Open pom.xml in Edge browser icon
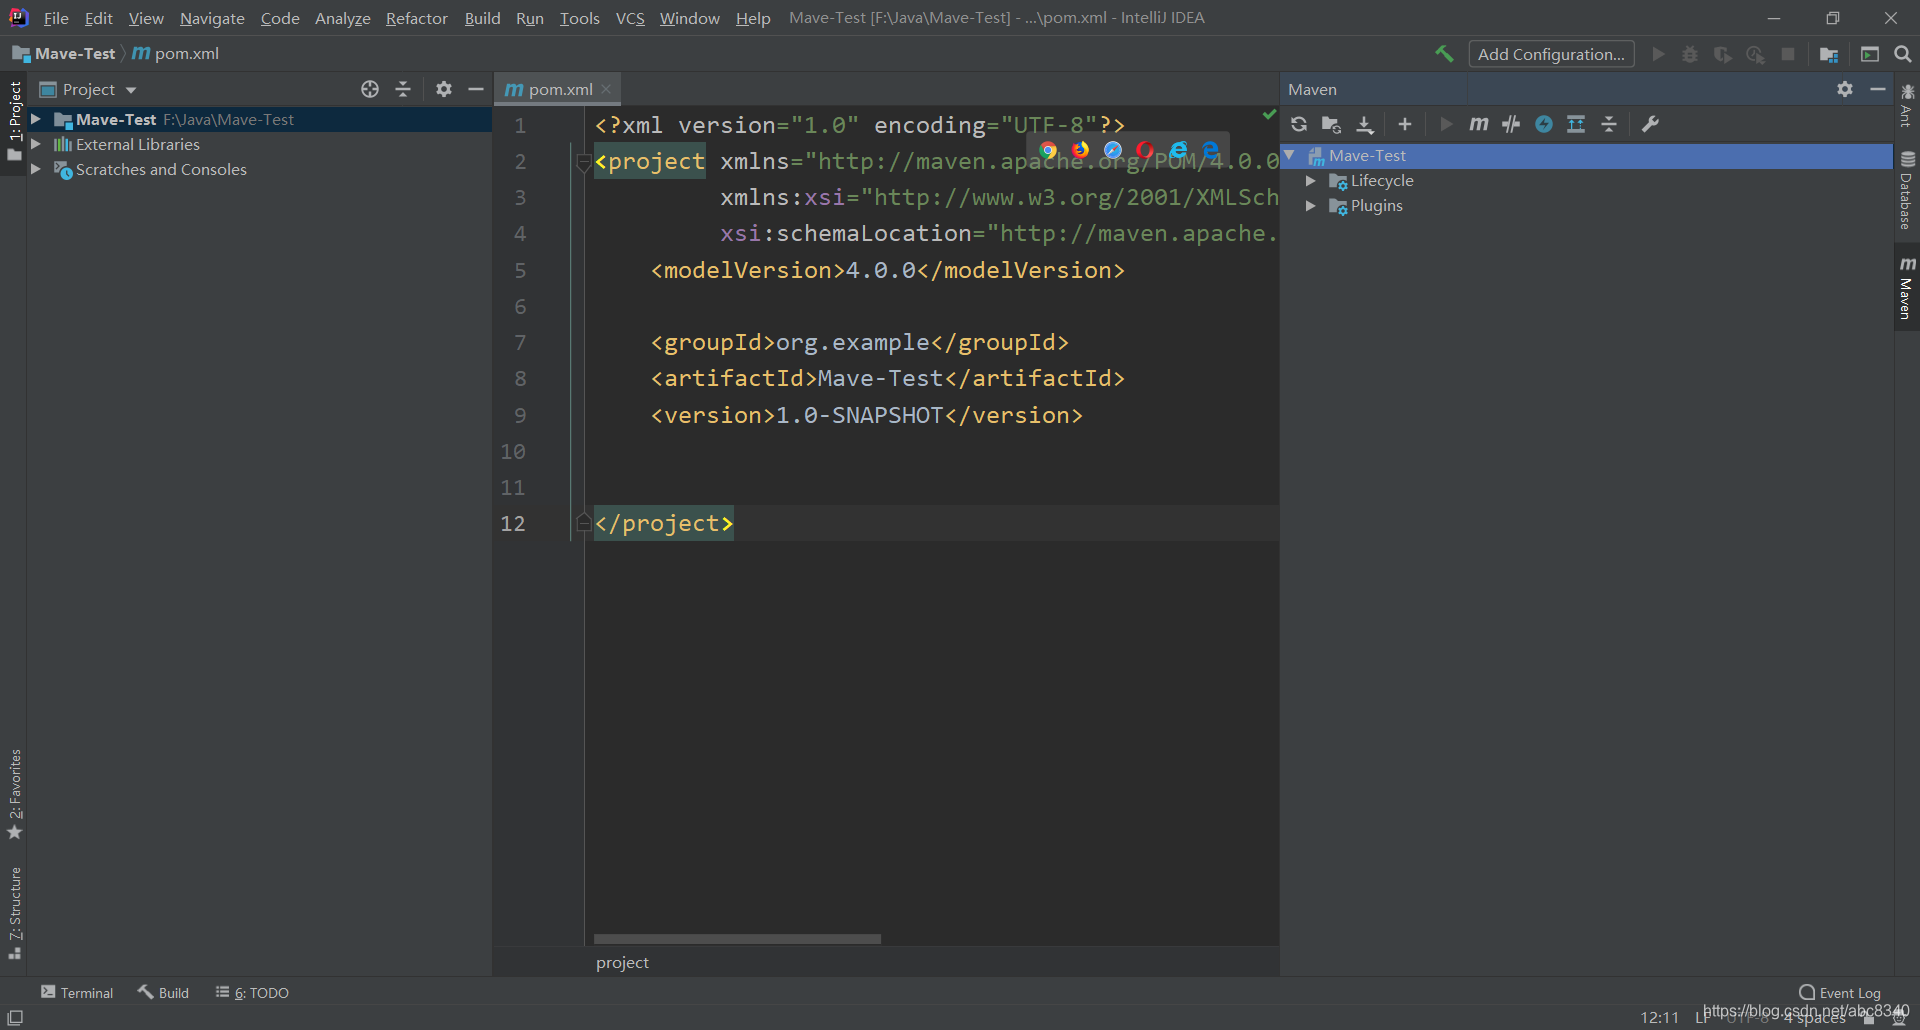Screen dimensions: 1920x1030 click(1210, 150)
